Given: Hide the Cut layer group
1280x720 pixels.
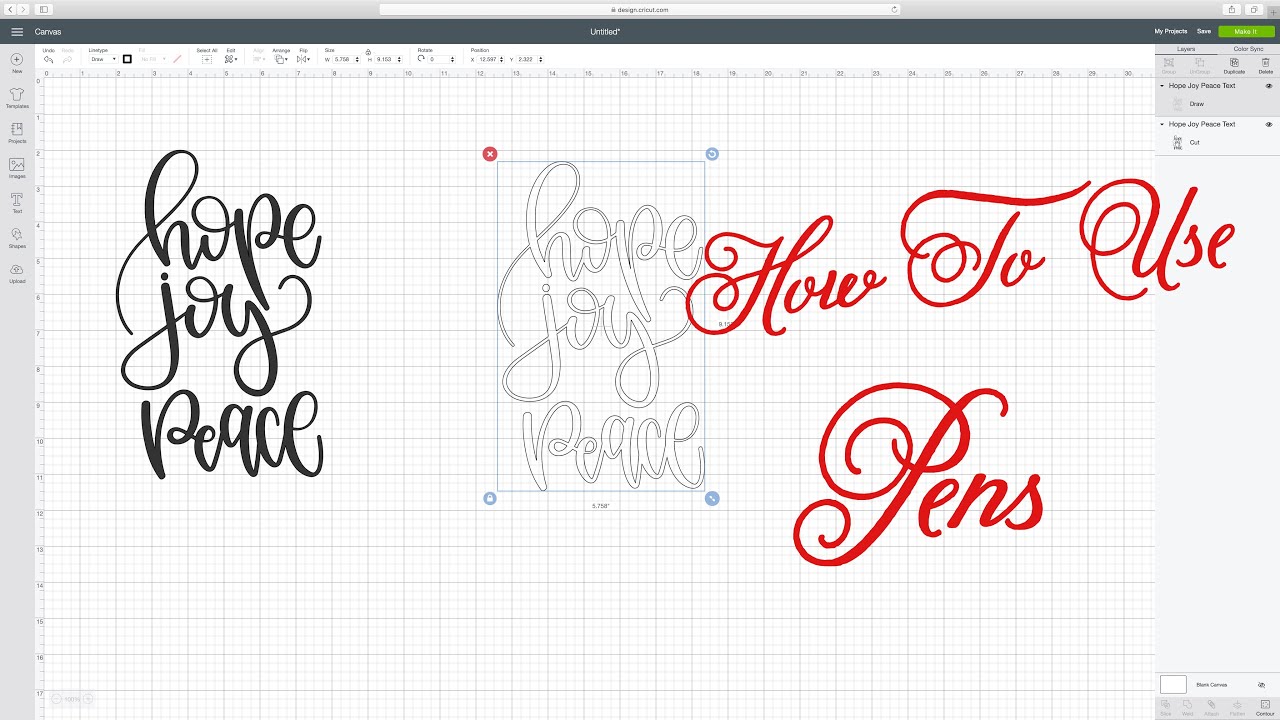Looking at the screenshot, I should pyautogui.click(x=1269, y=124).
